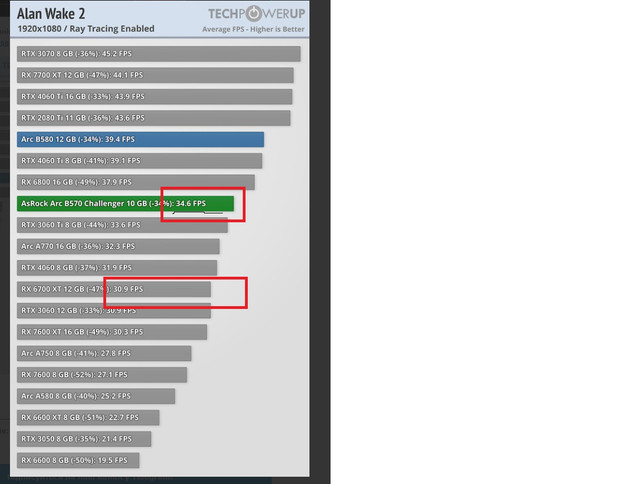Select the RX 6600 XT 8 GB bar
This screenshot has width=640, height=484.
coord(88,418)
